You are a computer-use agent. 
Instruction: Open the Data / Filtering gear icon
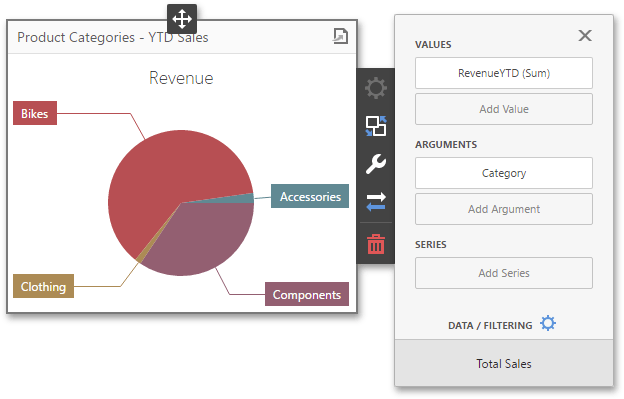[x=548, y=323]
